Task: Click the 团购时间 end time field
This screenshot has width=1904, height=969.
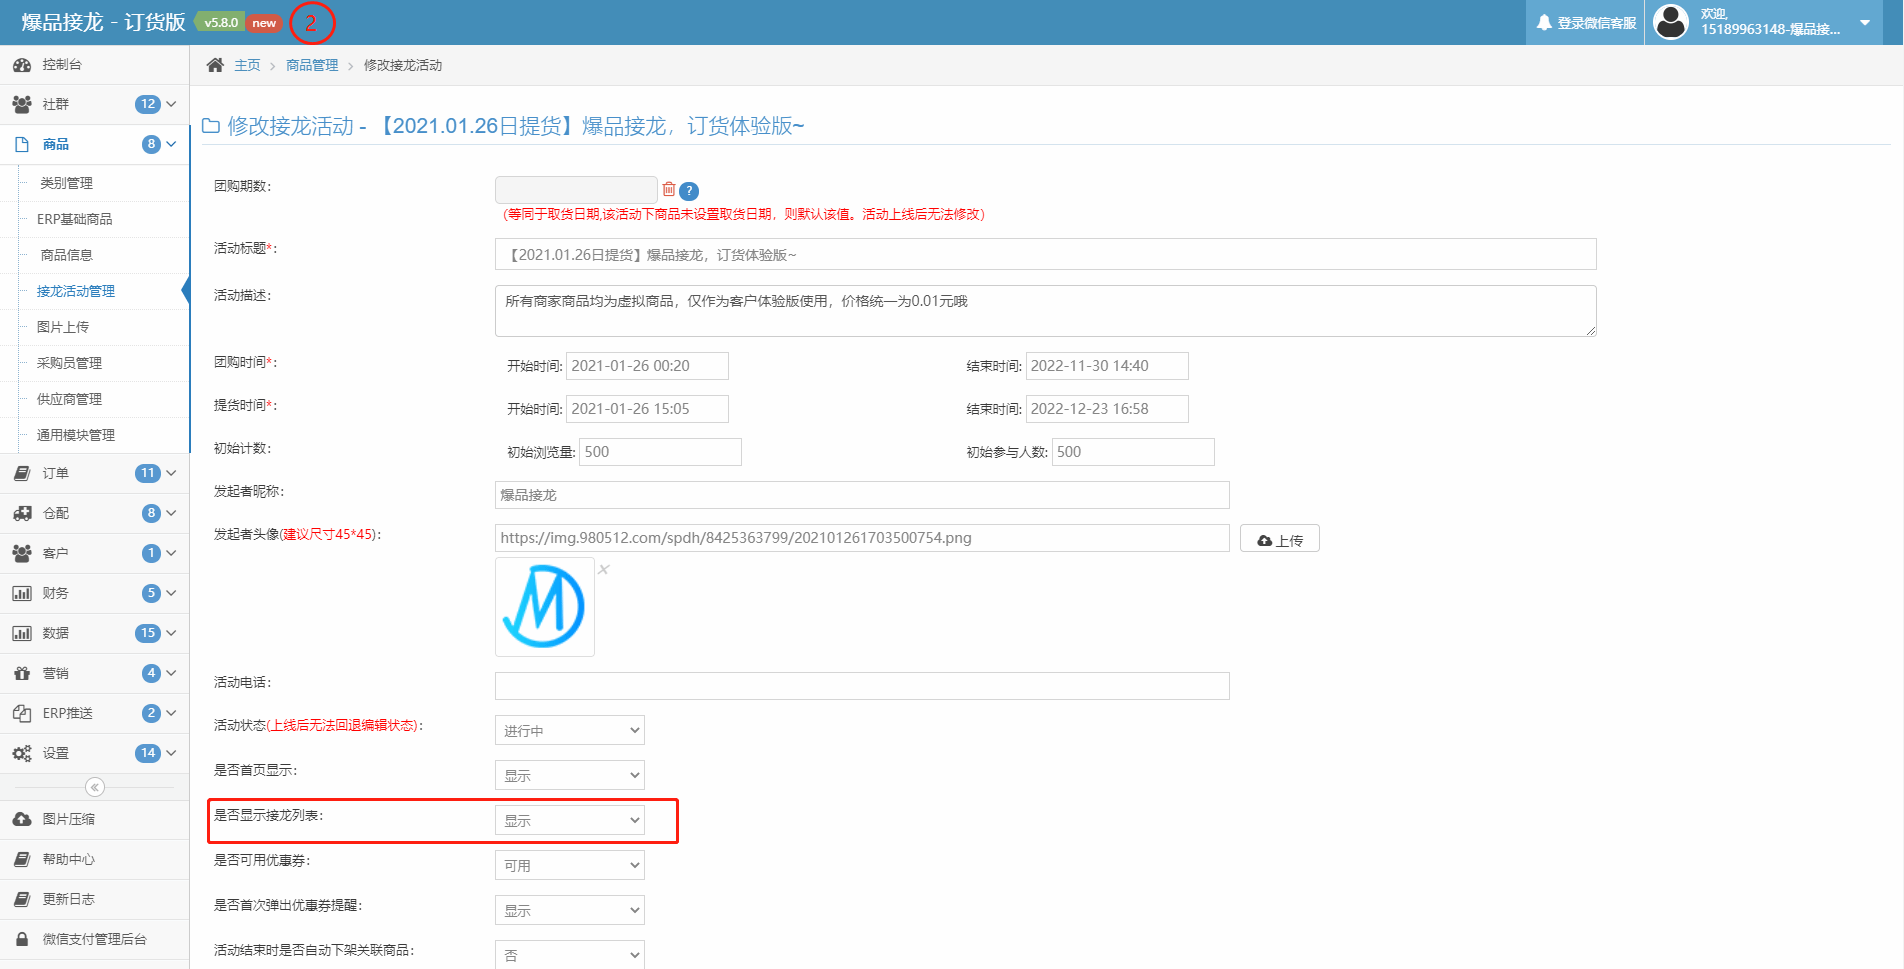Action: tap(1107, 366)
